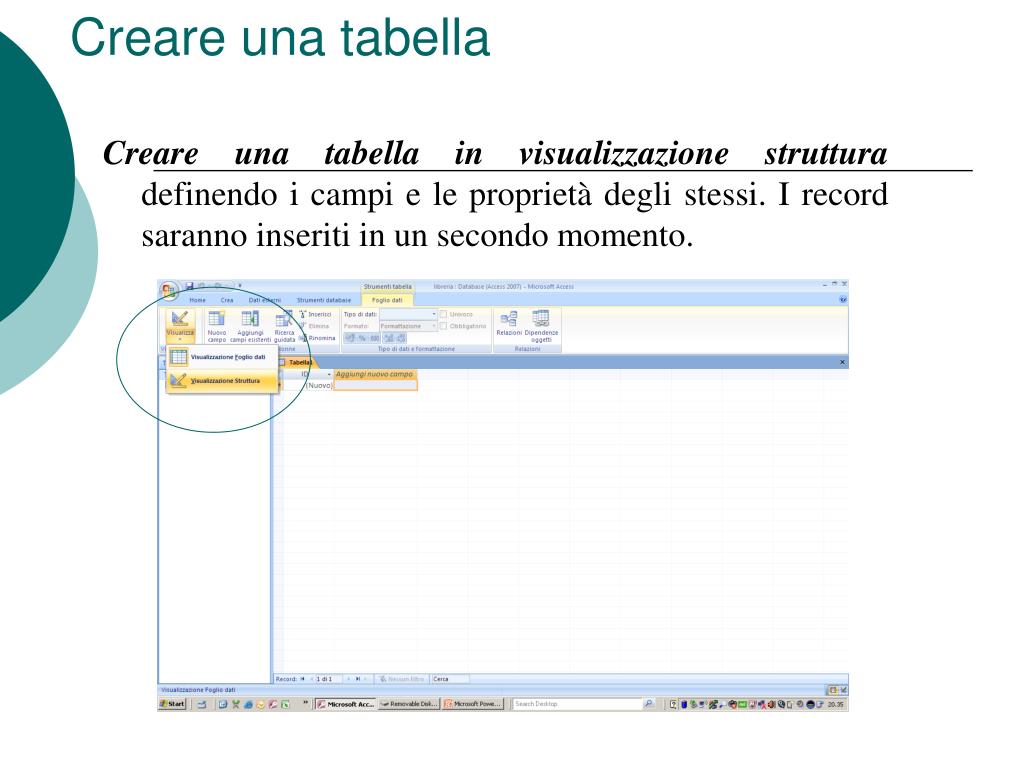Click the record number field 1 di 1
The height and width of the screenshot is (768, 1024).
pyautogui.click(x=327, y=679)
